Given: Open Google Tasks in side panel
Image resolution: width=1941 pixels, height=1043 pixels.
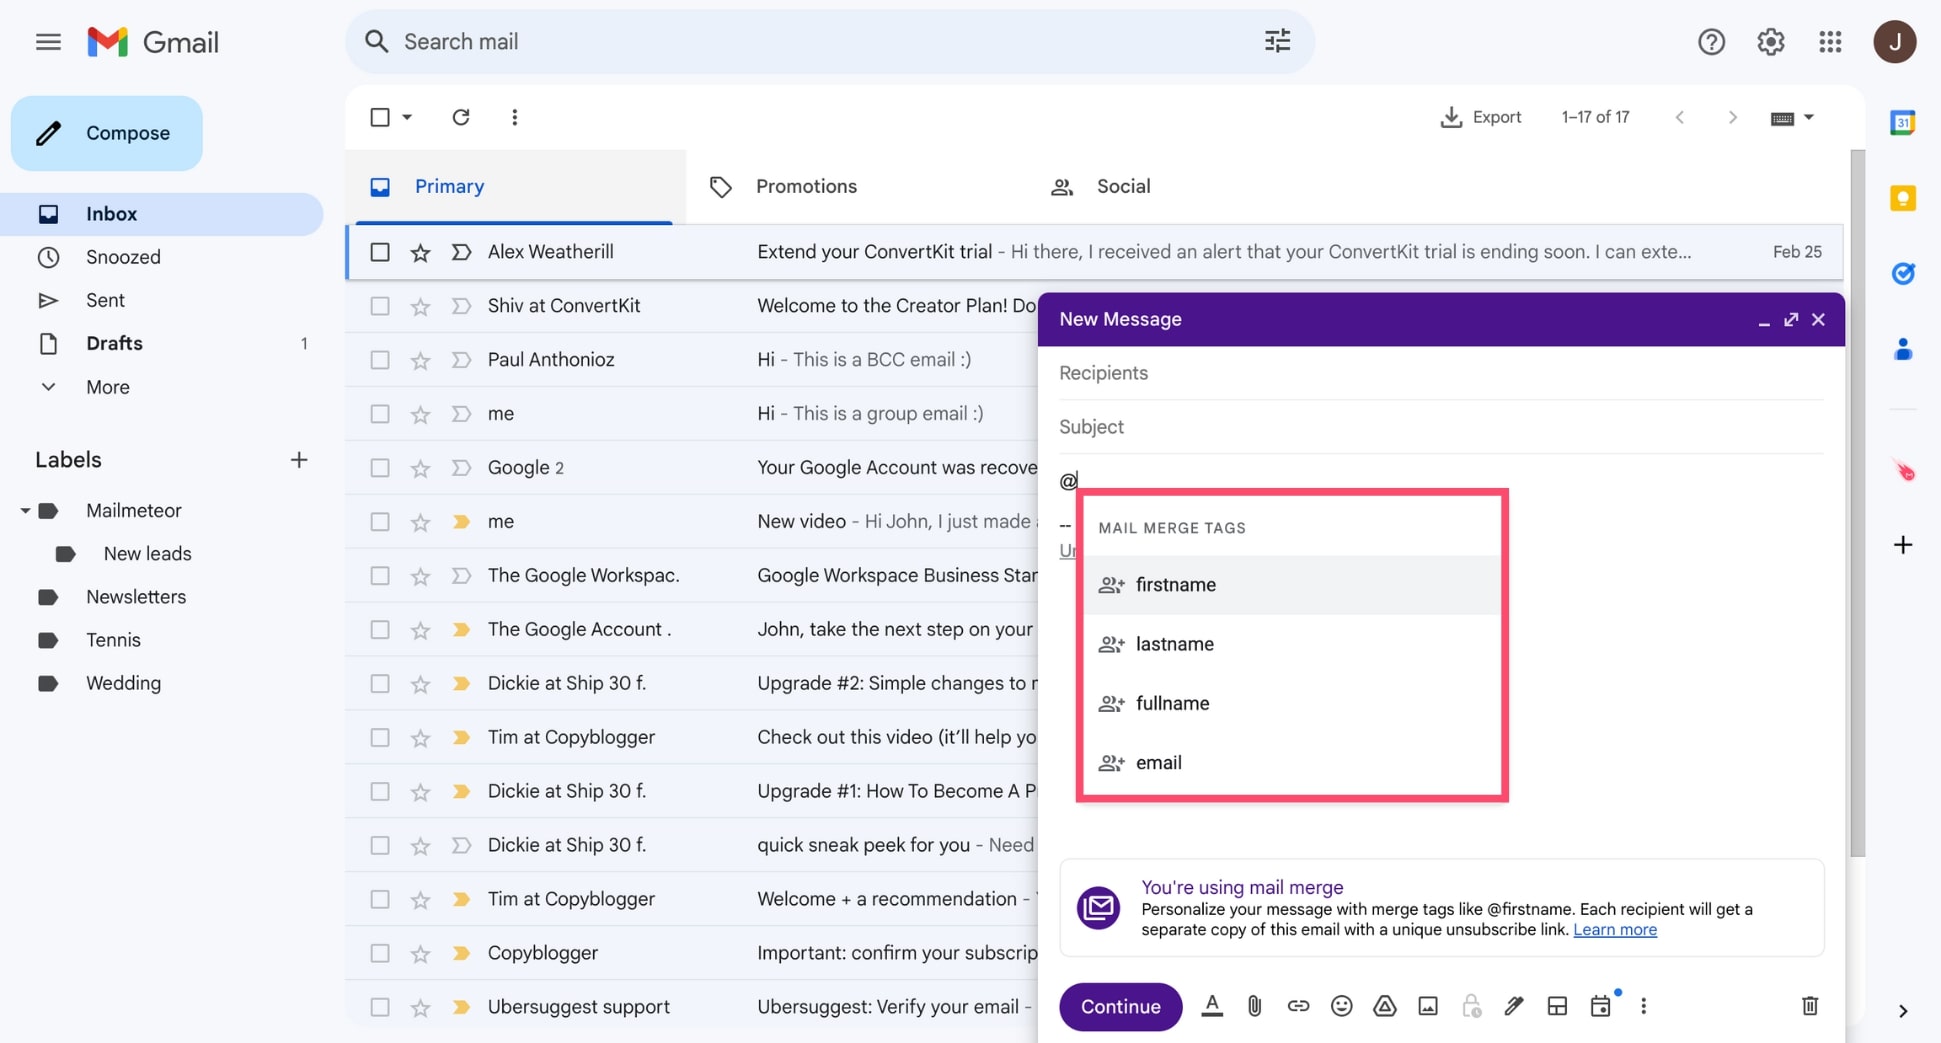Looking at the screenshot, I should point(1902,273).
